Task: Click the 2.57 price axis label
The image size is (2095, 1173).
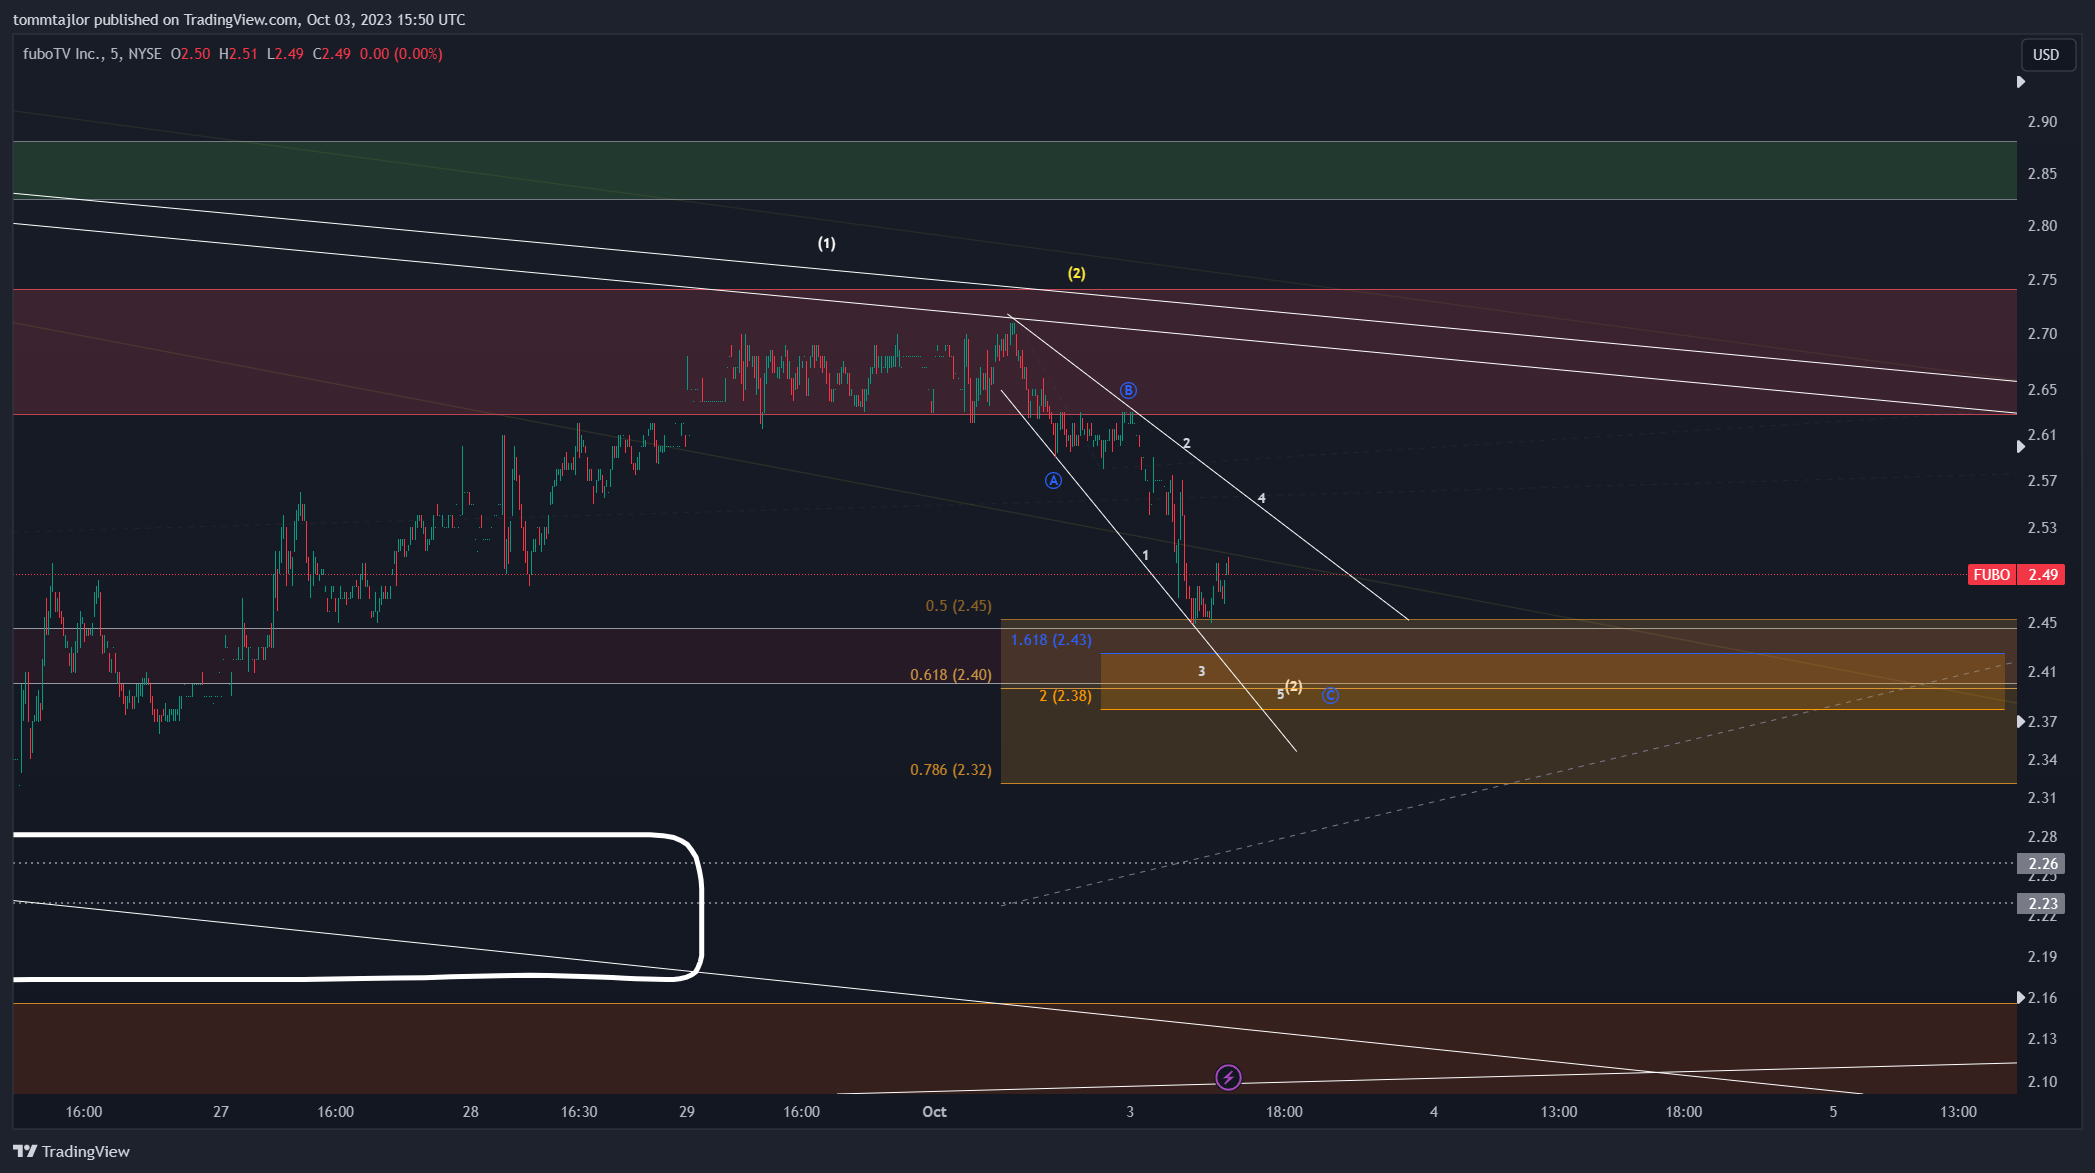Action: (x=2042, y=481)
